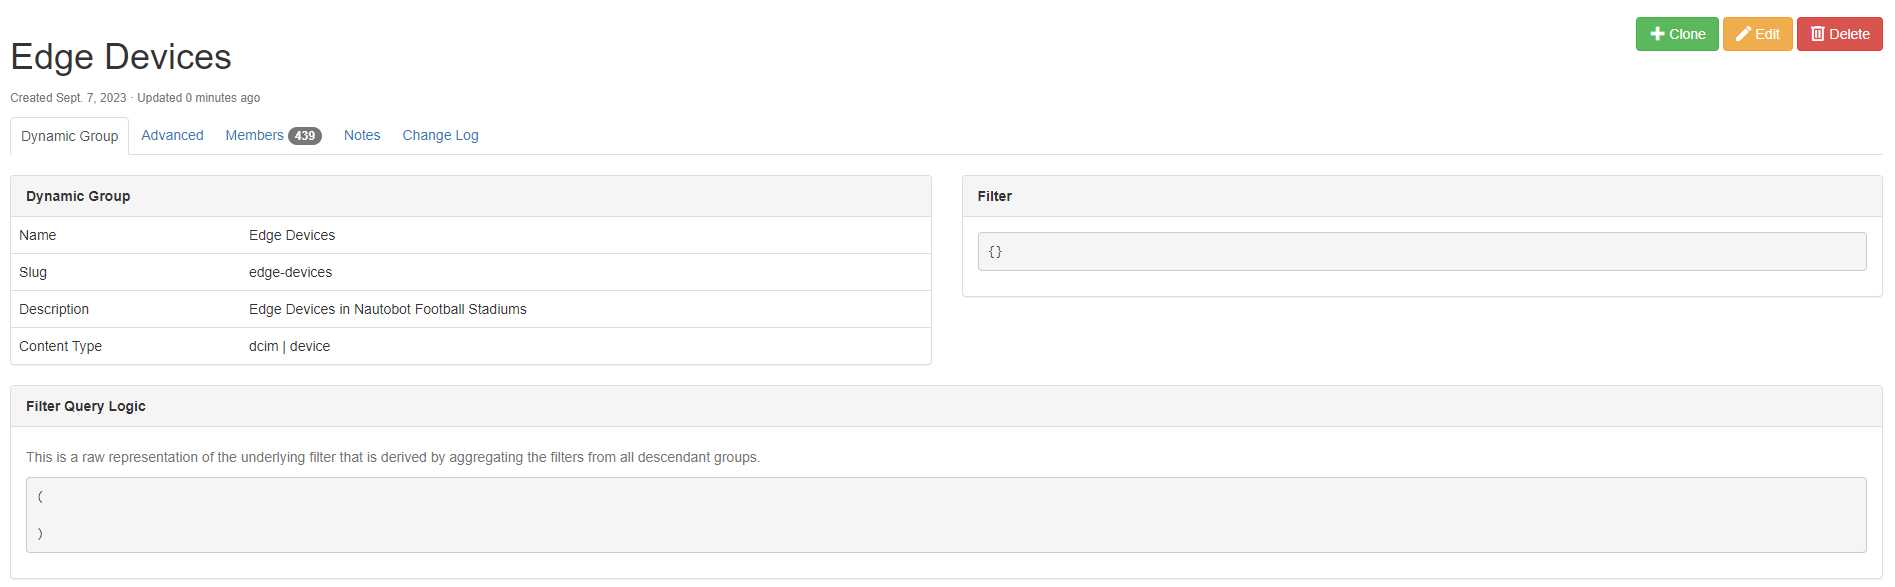Switch to the Advanced tab
1895x587 pixels.
pyautogui.click(x=172, y=135)
